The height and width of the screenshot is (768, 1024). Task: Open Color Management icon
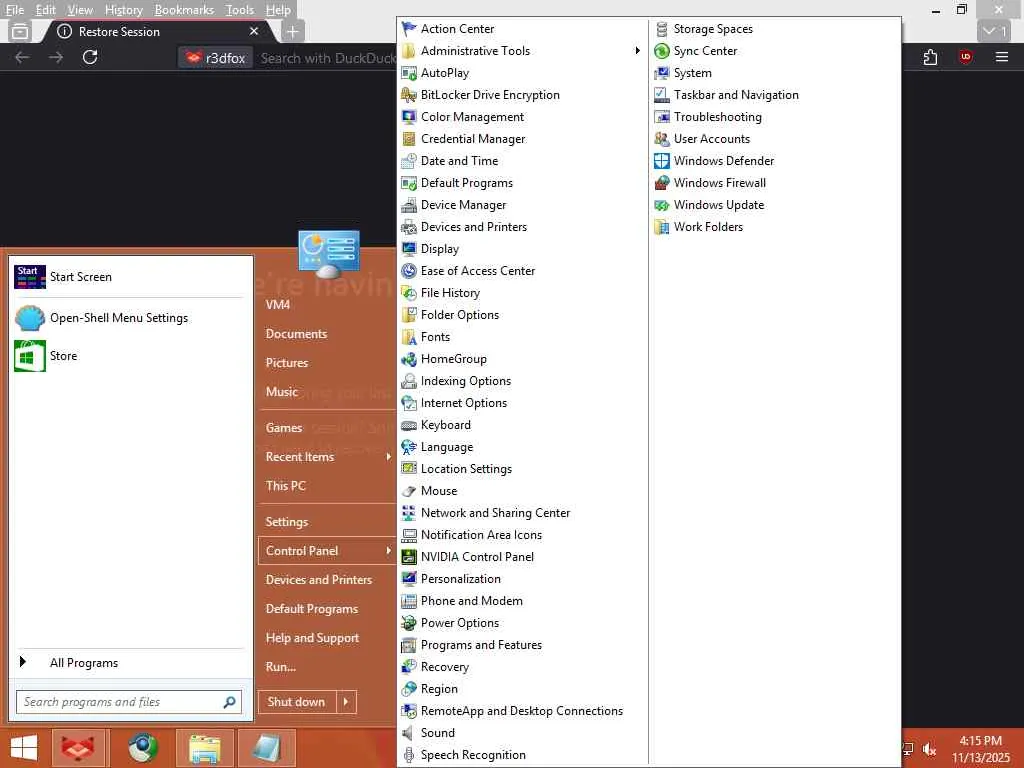[x=409, y=117]
